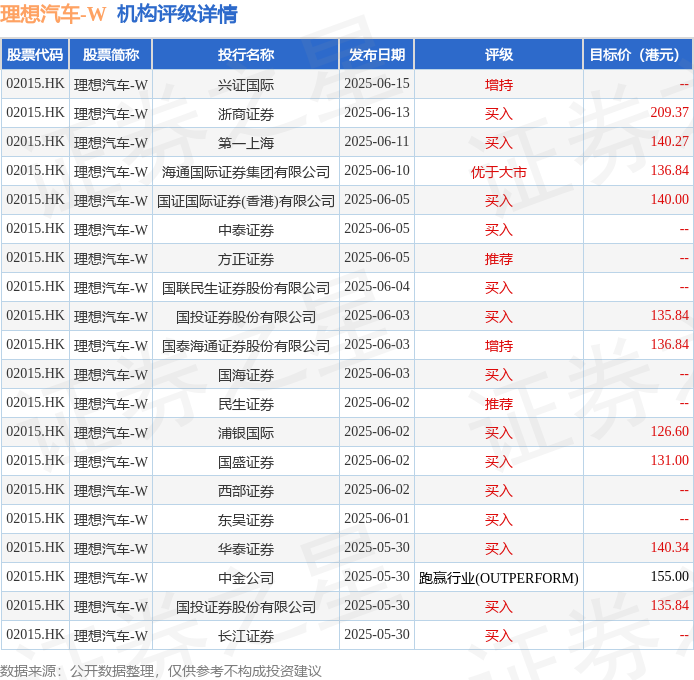Screen dimensions: 694x680
Task: Select the 兴证国际 cell
Action: point(246,85)
